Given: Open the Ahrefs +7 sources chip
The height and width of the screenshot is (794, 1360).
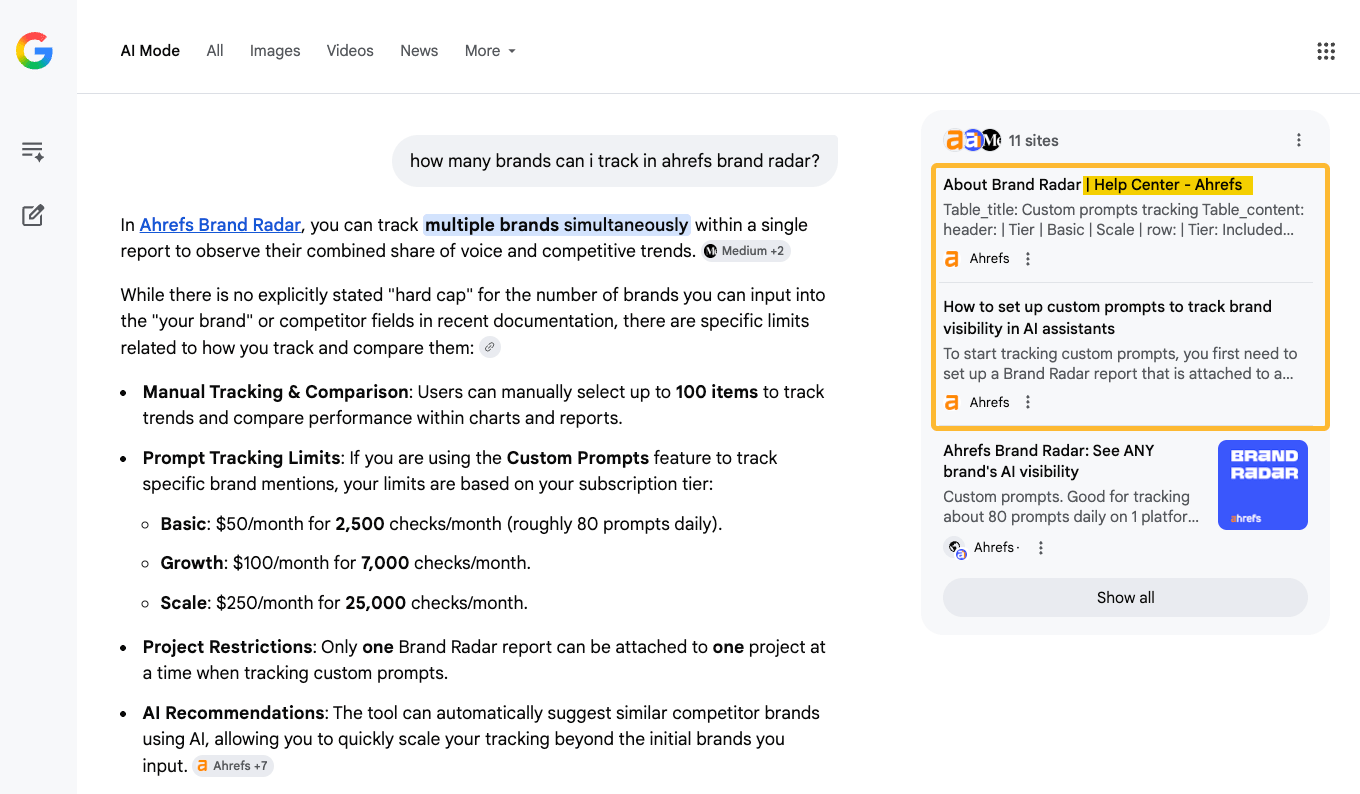Looking at the screenshot, I should click(x=232, y=765).
